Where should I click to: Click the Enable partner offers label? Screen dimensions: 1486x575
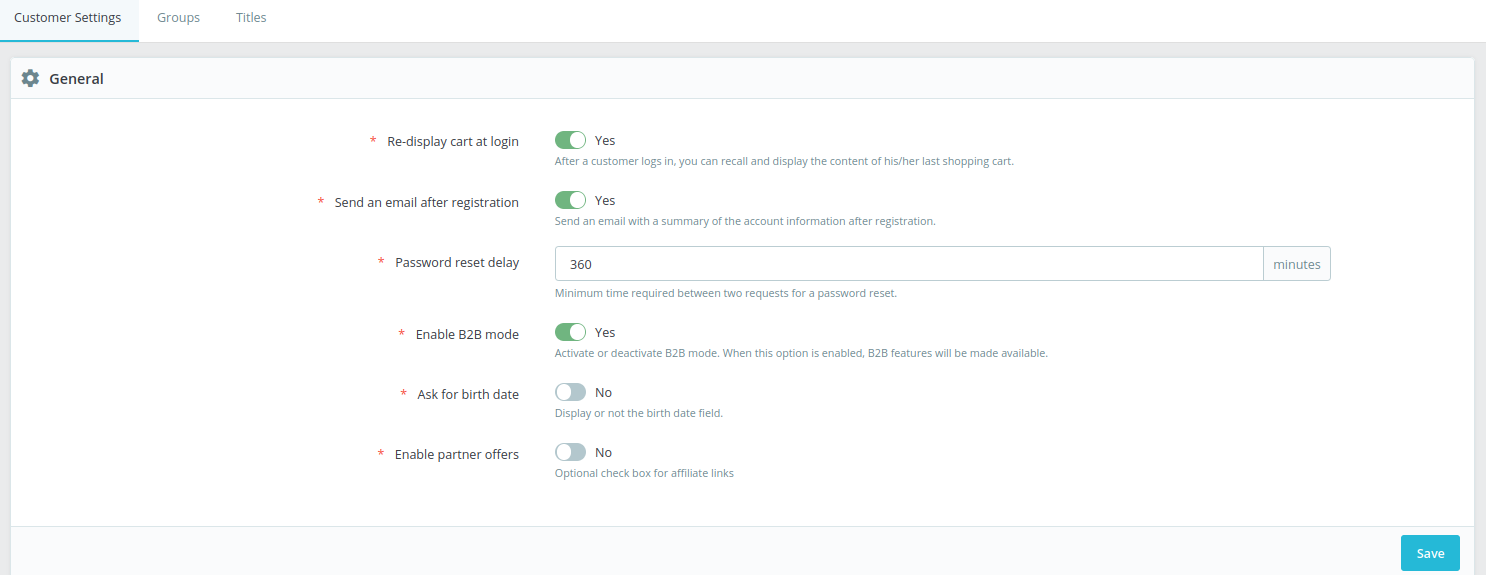click(457, 454)
